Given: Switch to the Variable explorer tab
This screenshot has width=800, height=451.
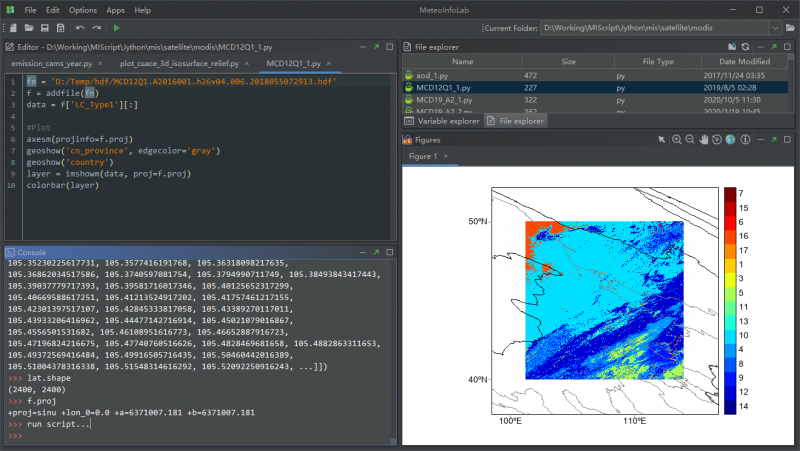Looking at the screenshot, I should tap(442, 121).
